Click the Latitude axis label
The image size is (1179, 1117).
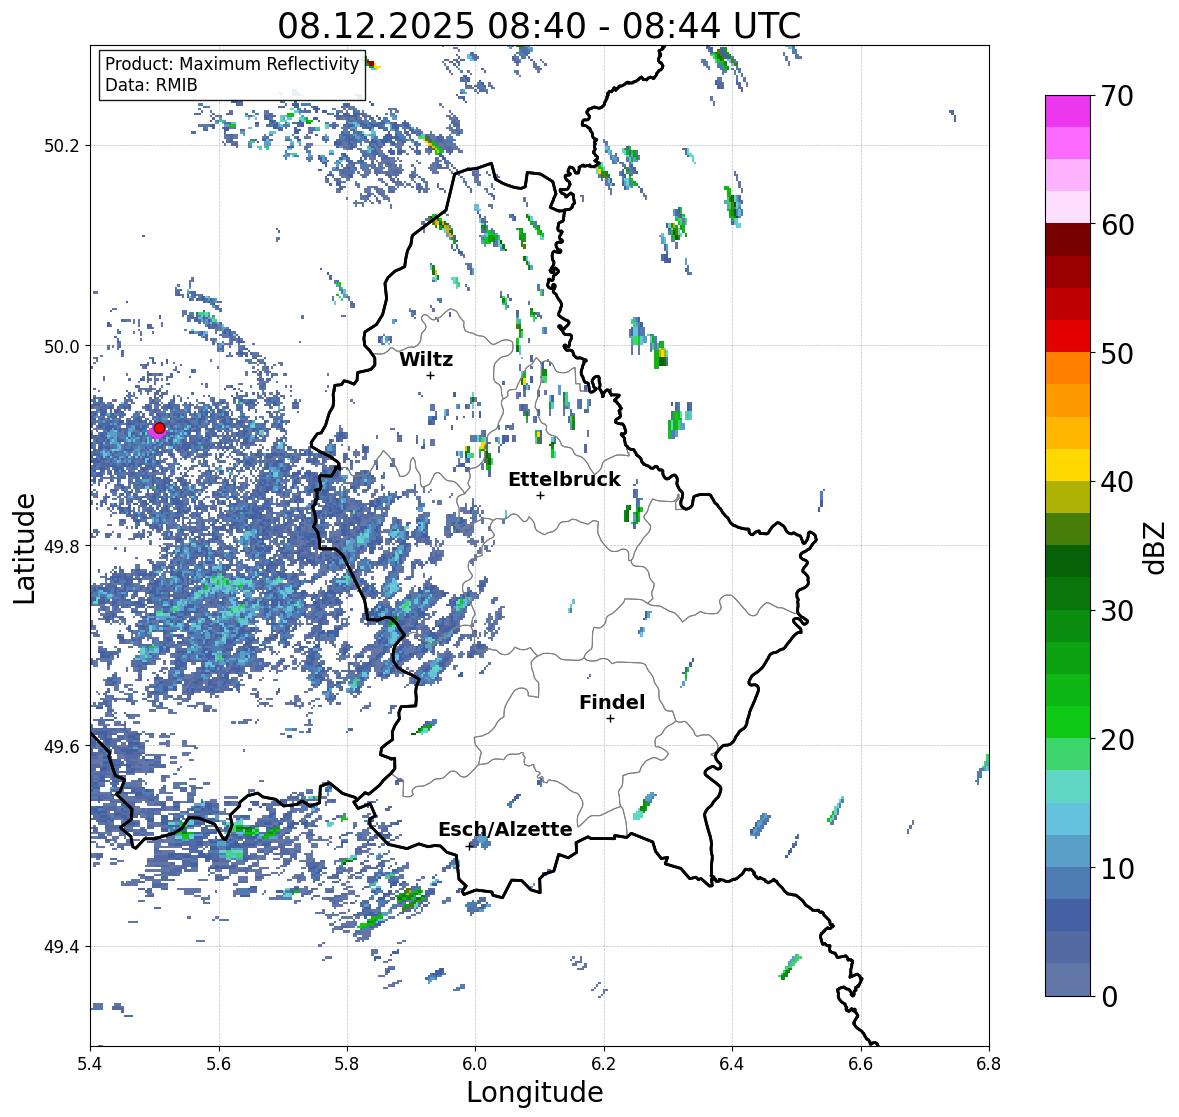point(24,548)
